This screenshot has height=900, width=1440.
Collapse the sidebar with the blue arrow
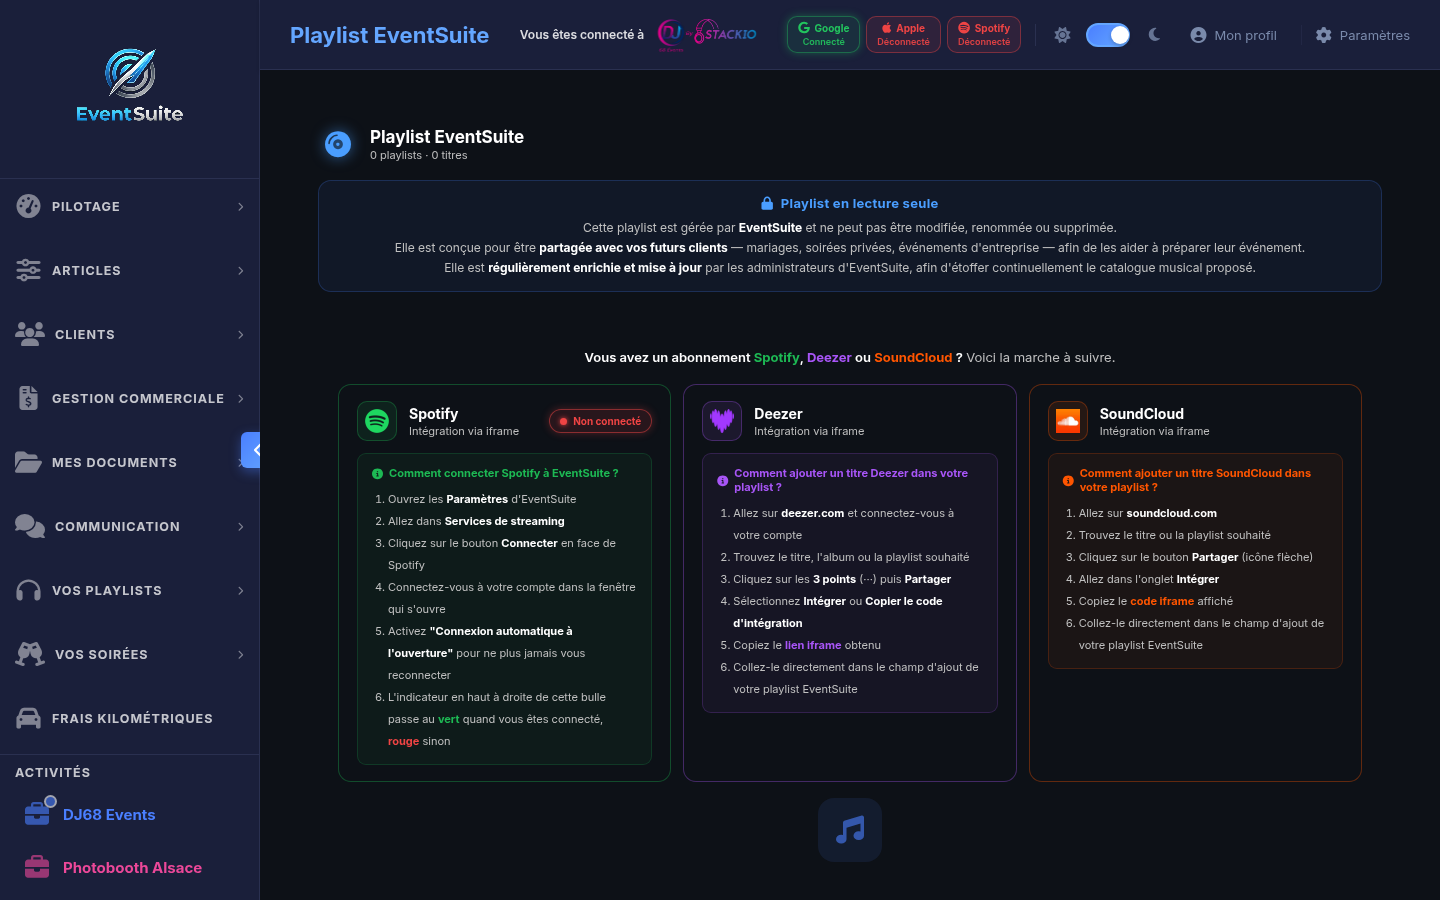[254, 450]
